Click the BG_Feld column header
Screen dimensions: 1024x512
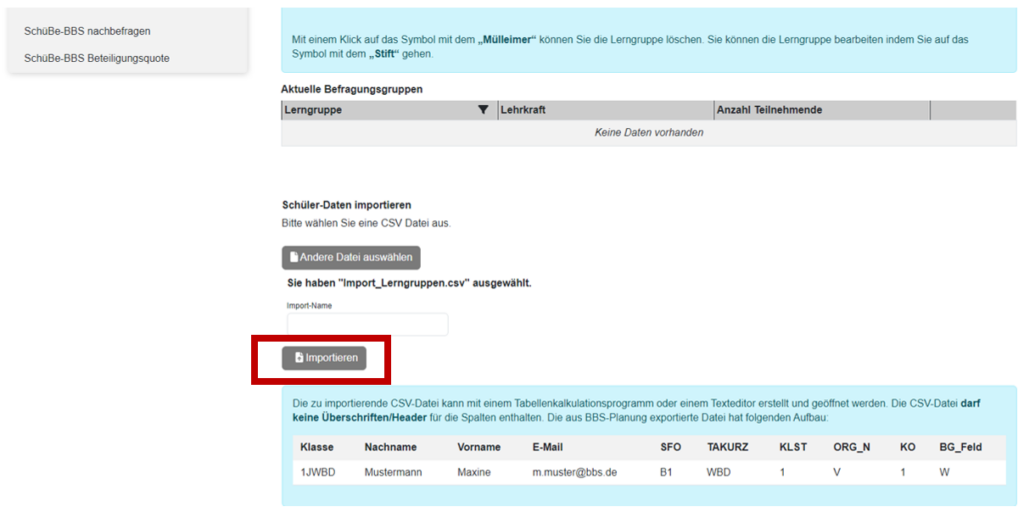(x=962, y=447)
